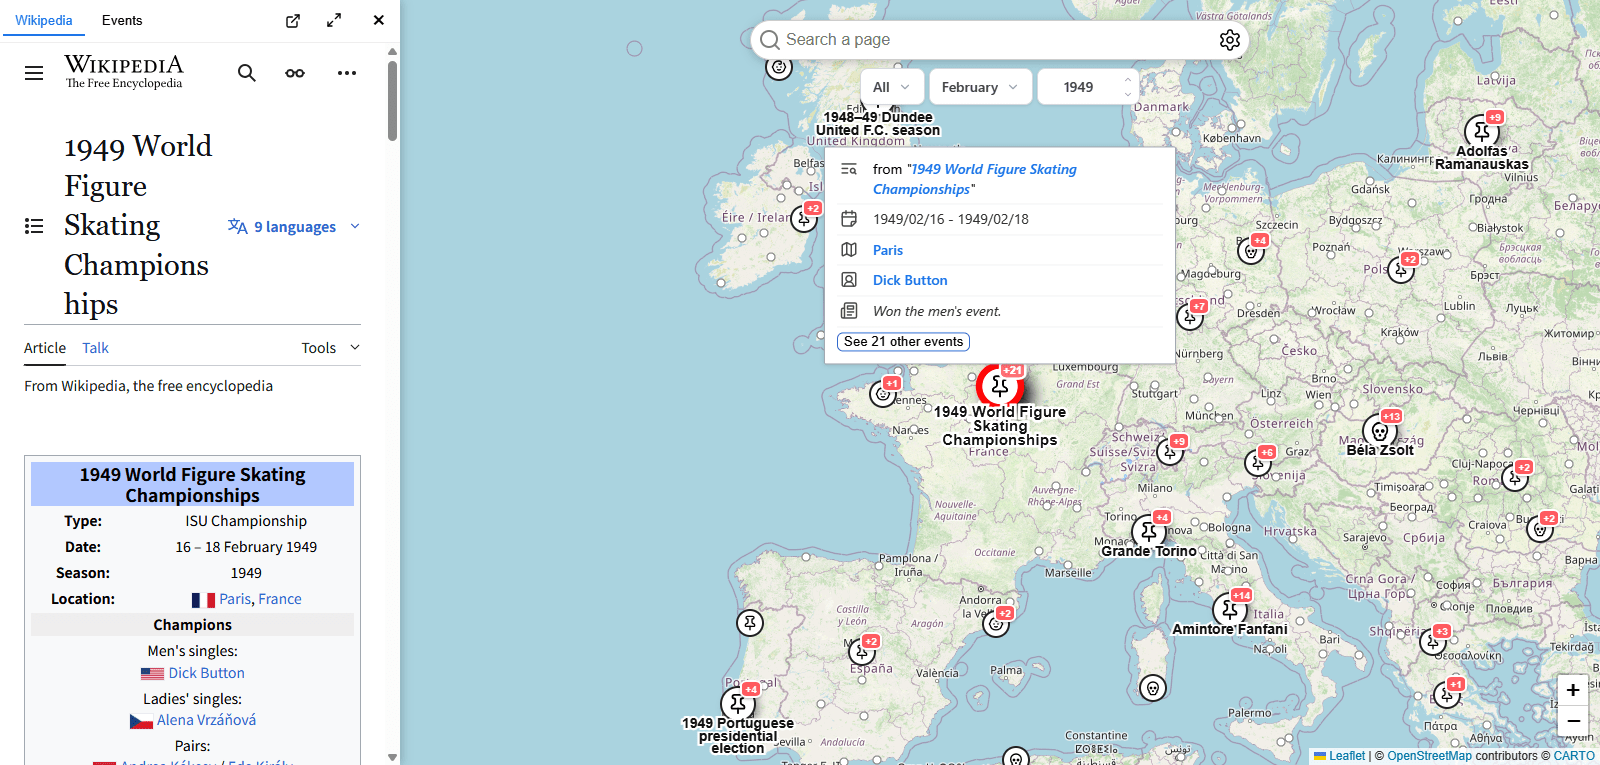The width and height of the screenshot is (1600, 765).
Task: Click the Search a page field
Action: [990, 40]
